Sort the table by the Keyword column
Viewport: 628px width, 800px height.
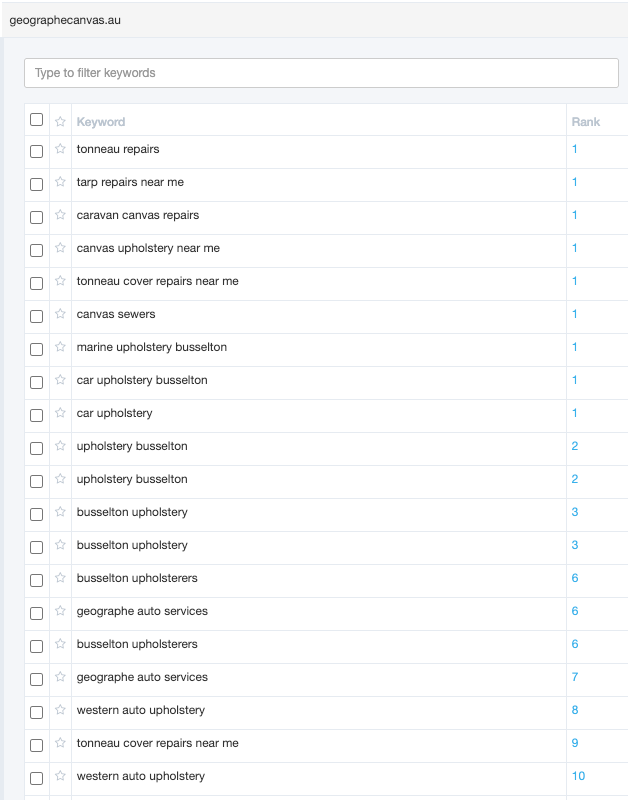pyautogui.click(x=100, y=120)
